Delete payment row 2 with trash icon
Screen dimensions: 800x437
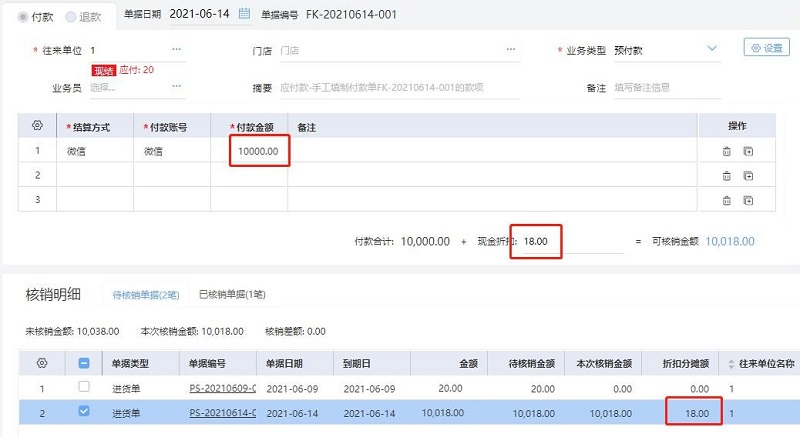[727, 176]
